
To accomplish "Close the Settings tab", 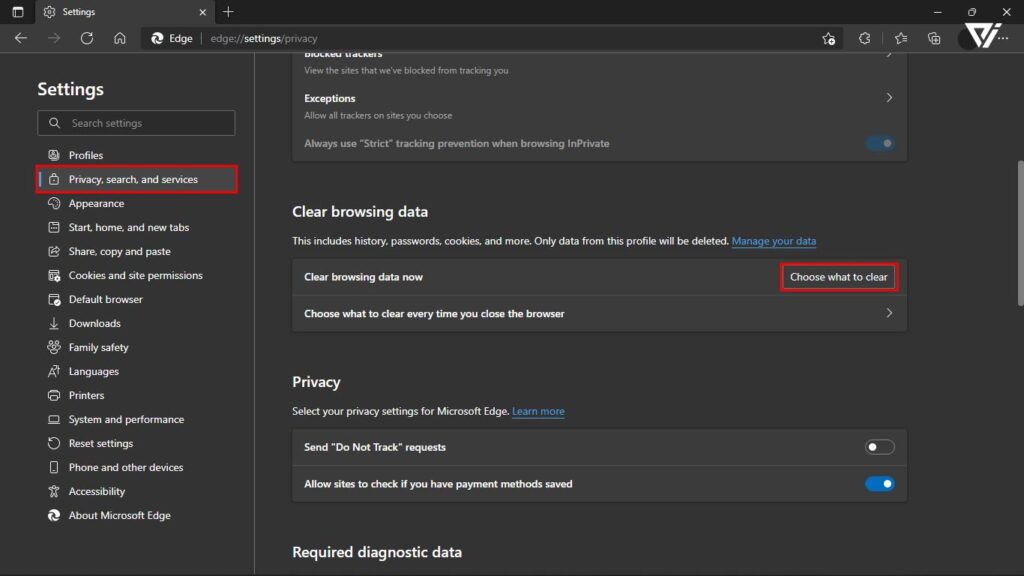I will pyautogui.click(x=202, y=12).
